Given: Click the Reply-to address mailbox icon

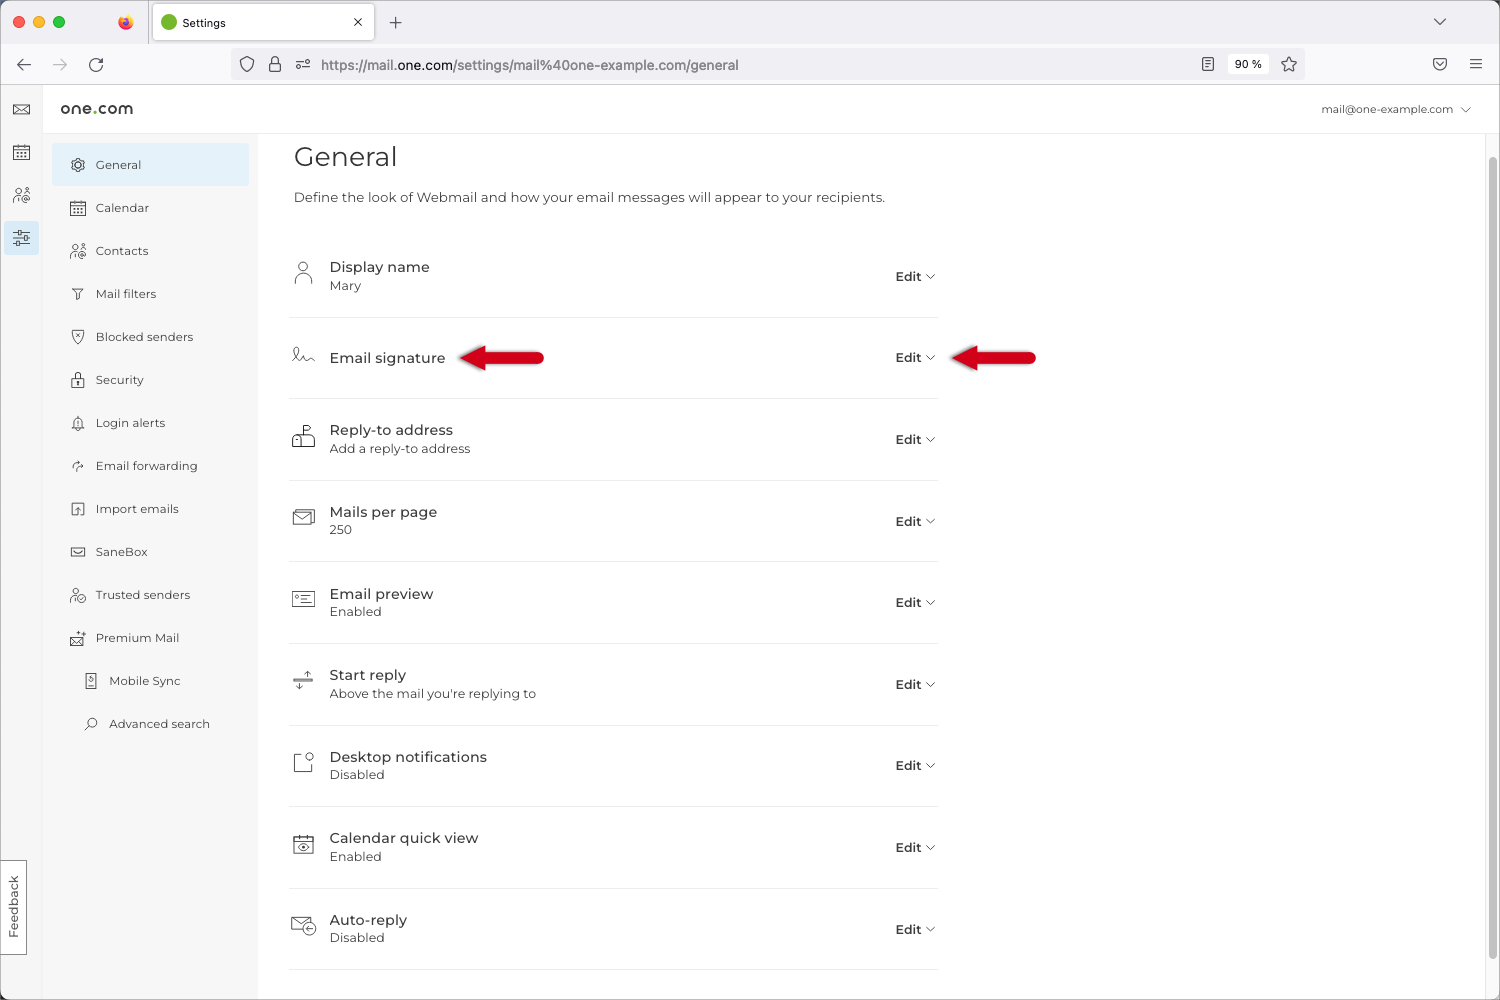Looking at the screenshot, I should pos(303,437).
